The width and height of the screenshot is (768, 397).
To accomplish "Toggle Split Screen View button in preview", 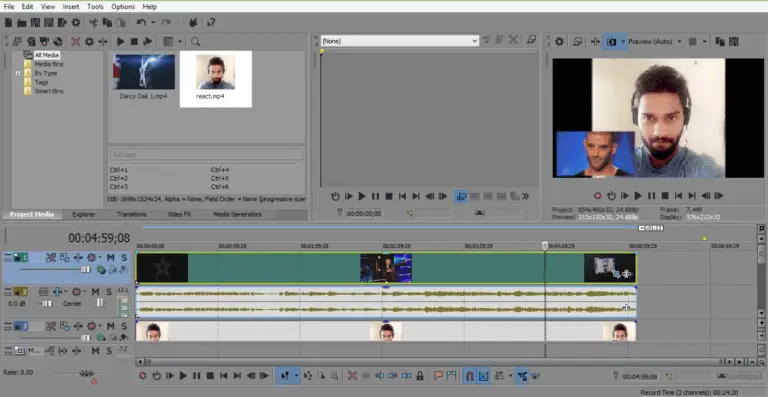I will (x=611, y=42).
